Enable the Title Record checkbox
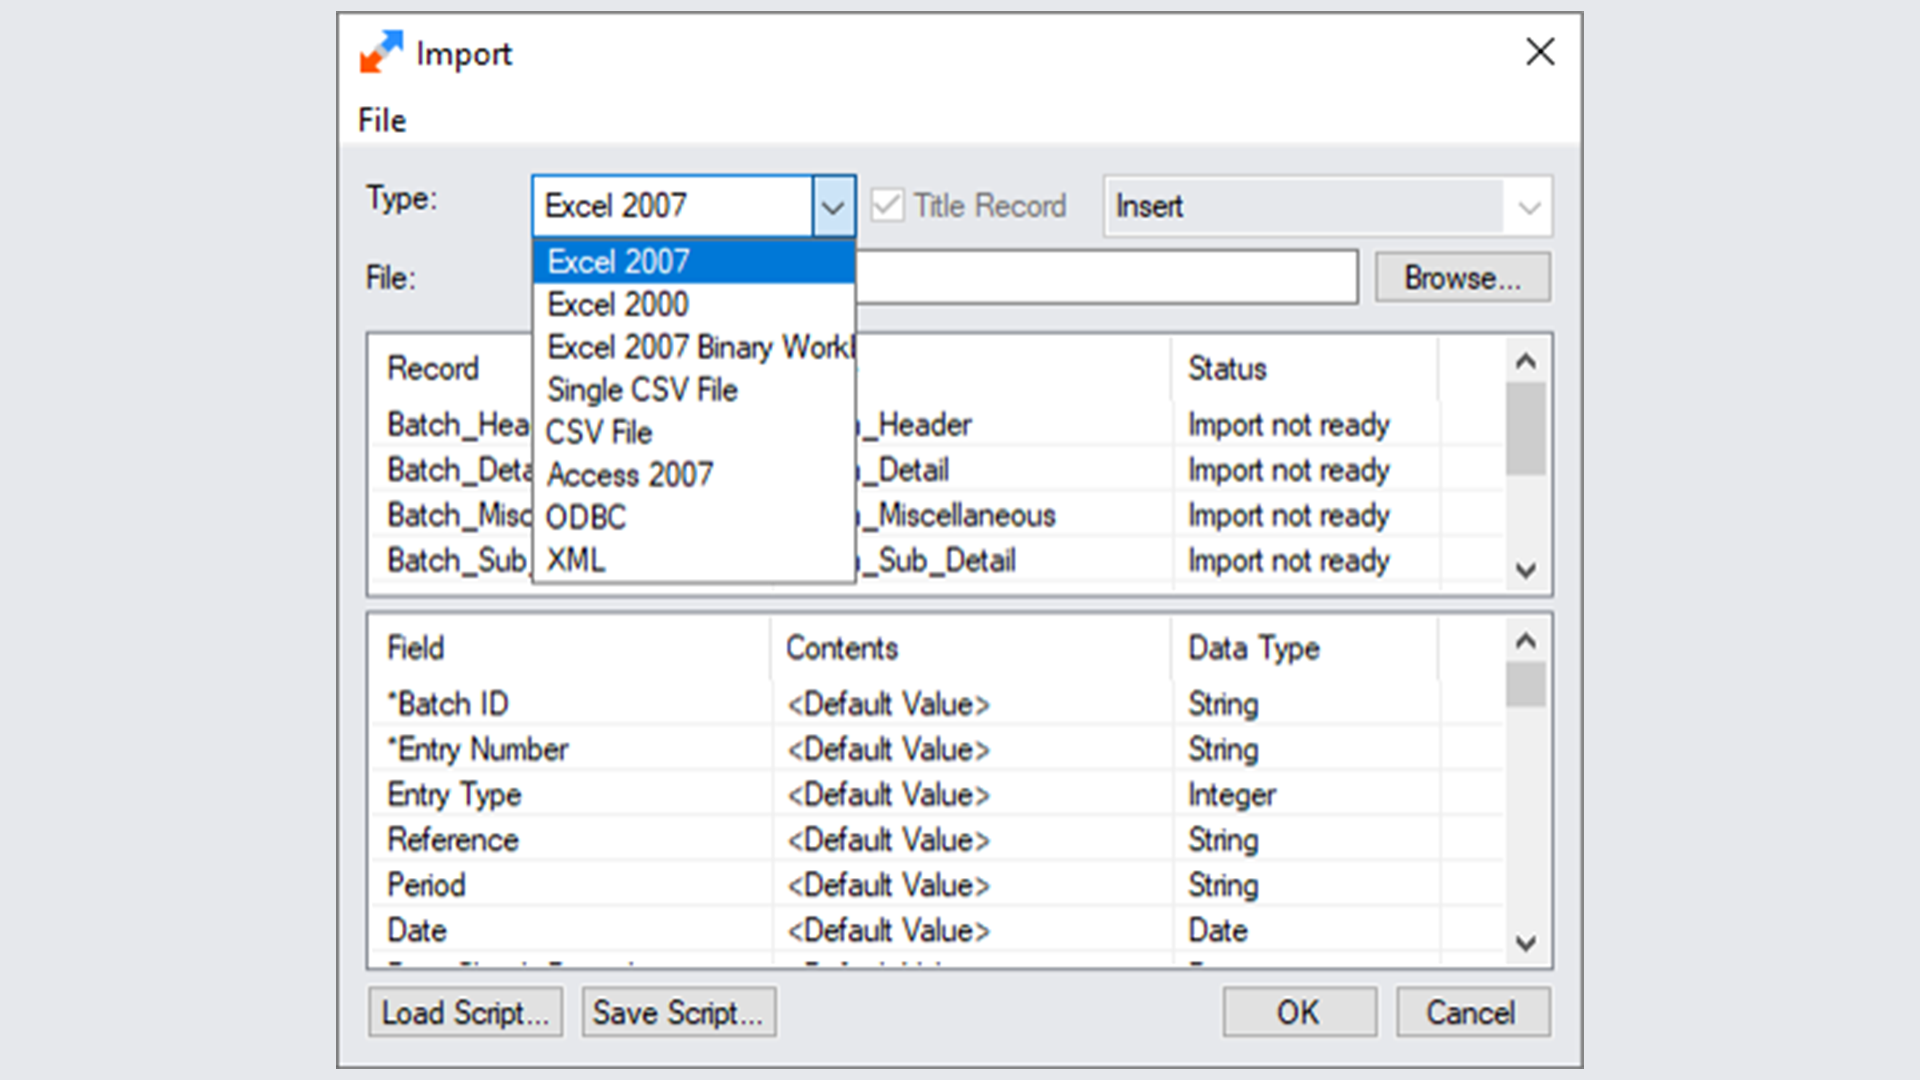Image resolution: width=1920 pixels, height=1080 pixels. coord(888,205)
